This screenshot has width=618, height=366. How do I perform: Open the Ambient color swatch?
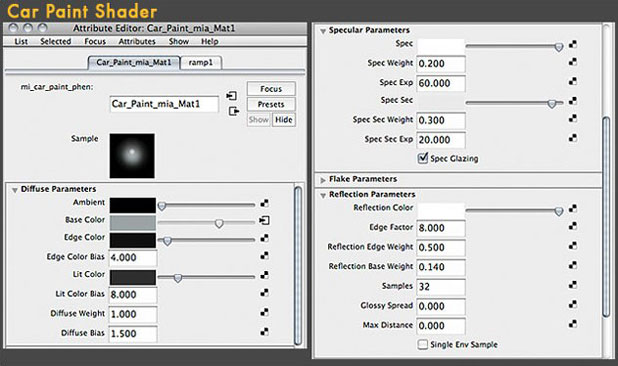click(x=132, y=205)
